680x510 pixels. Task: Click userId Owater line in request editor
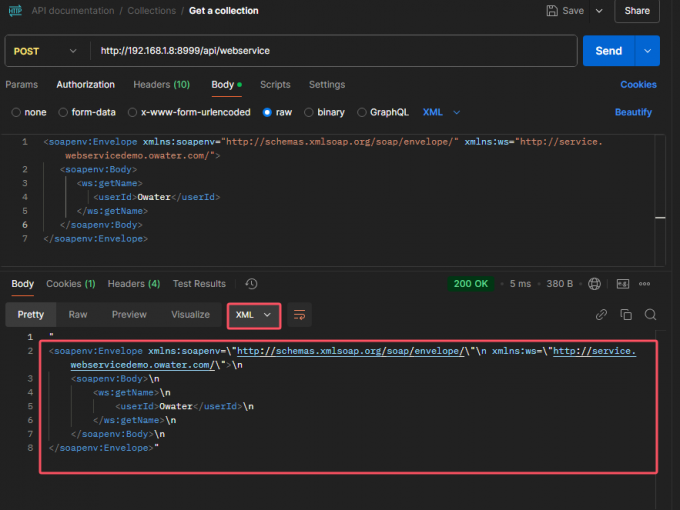pyautogui.click(x=157, y=197)
